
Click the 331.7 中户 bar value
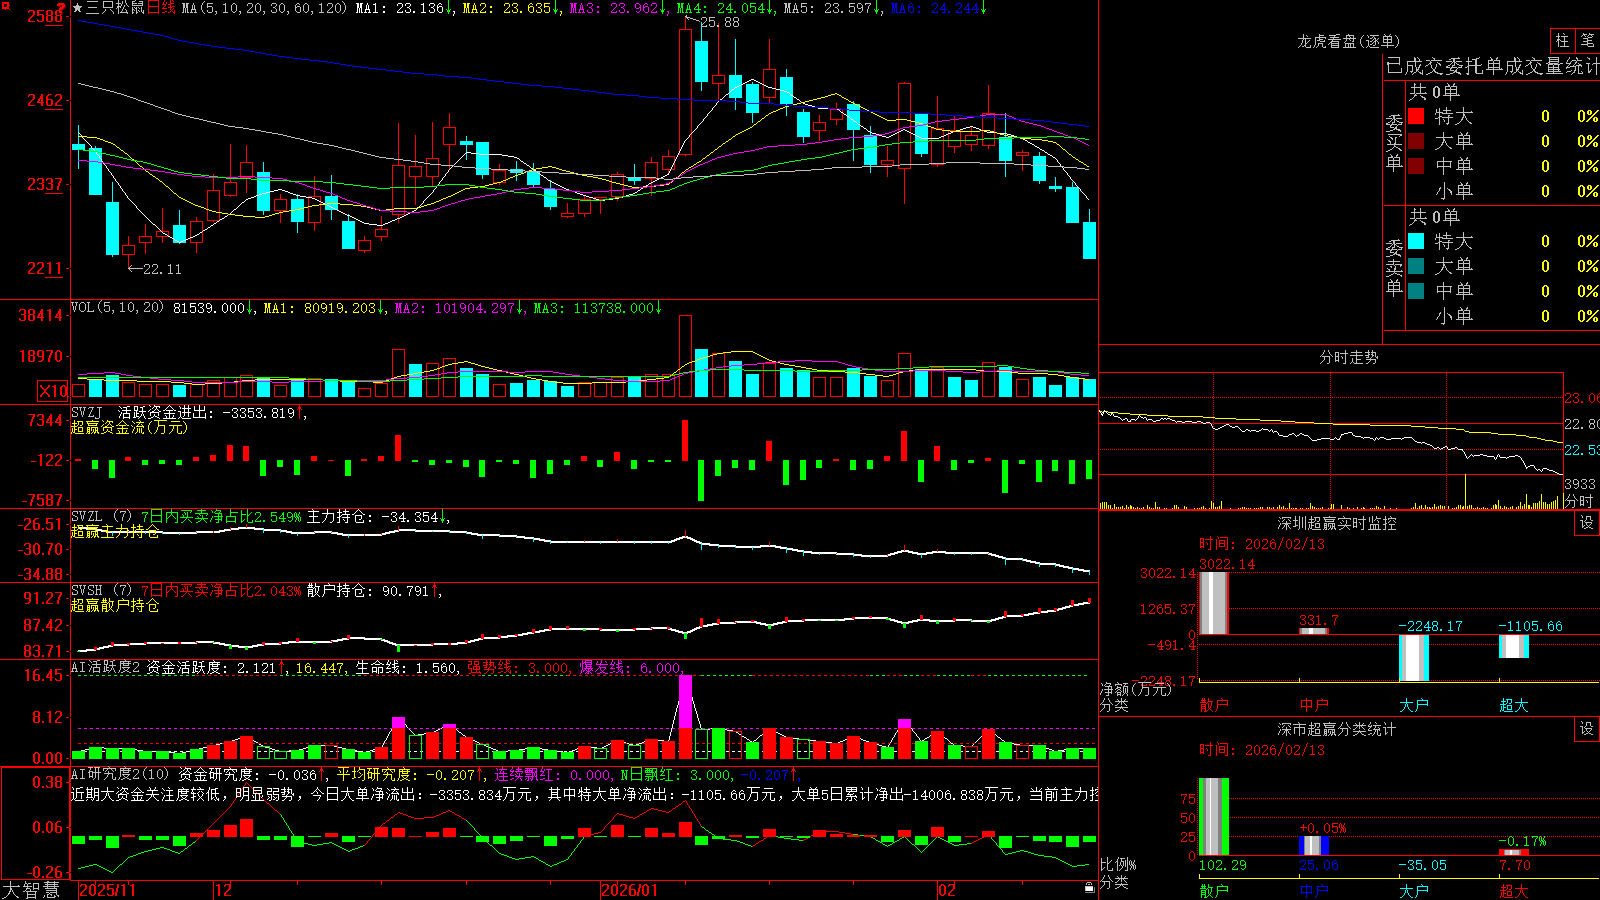[x=1318, y=620]
